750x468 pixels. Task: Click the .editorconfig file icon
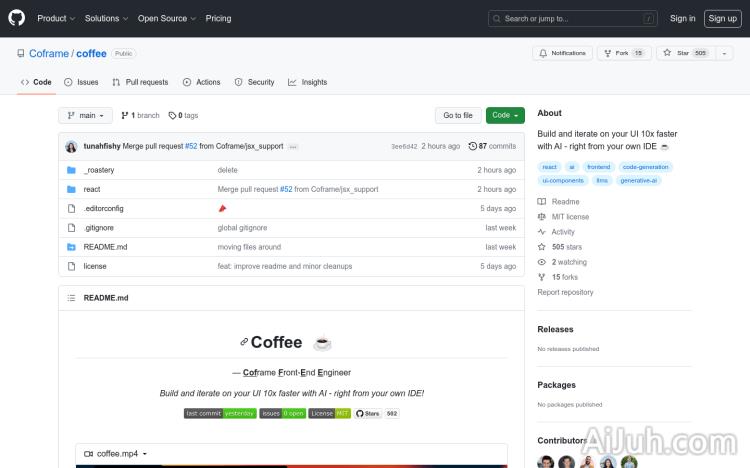pos(71,208)
